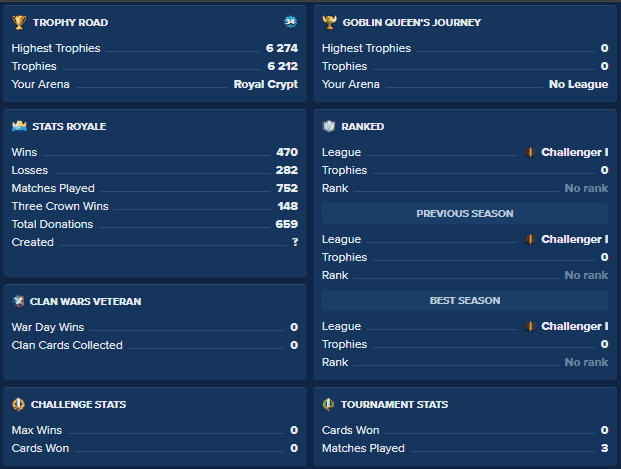Click the No League arena value

[578, 84]
